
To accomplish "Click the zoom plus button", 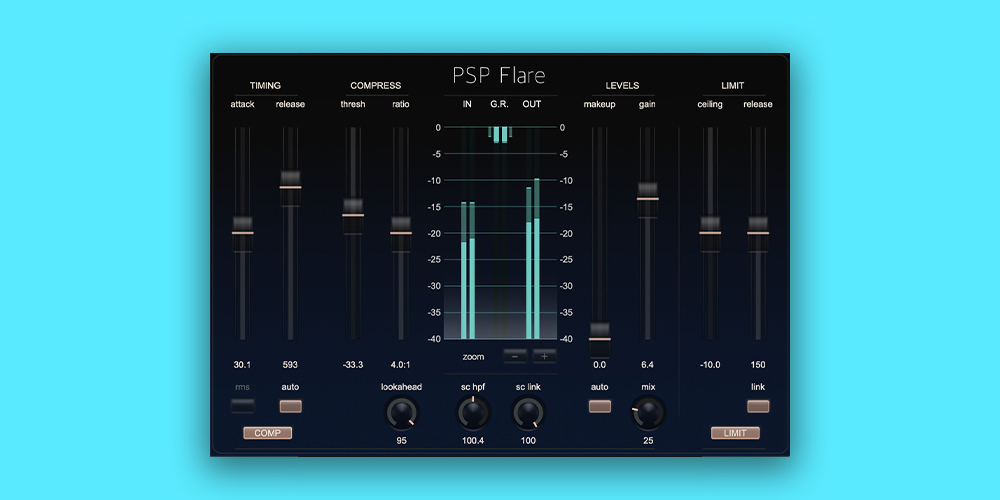I will (x=544, y=355).
